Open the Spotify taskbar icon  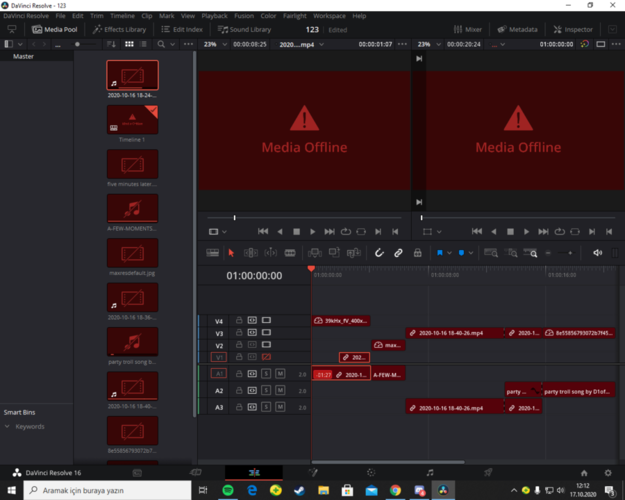pyautogui.click(x=228, y=490)
